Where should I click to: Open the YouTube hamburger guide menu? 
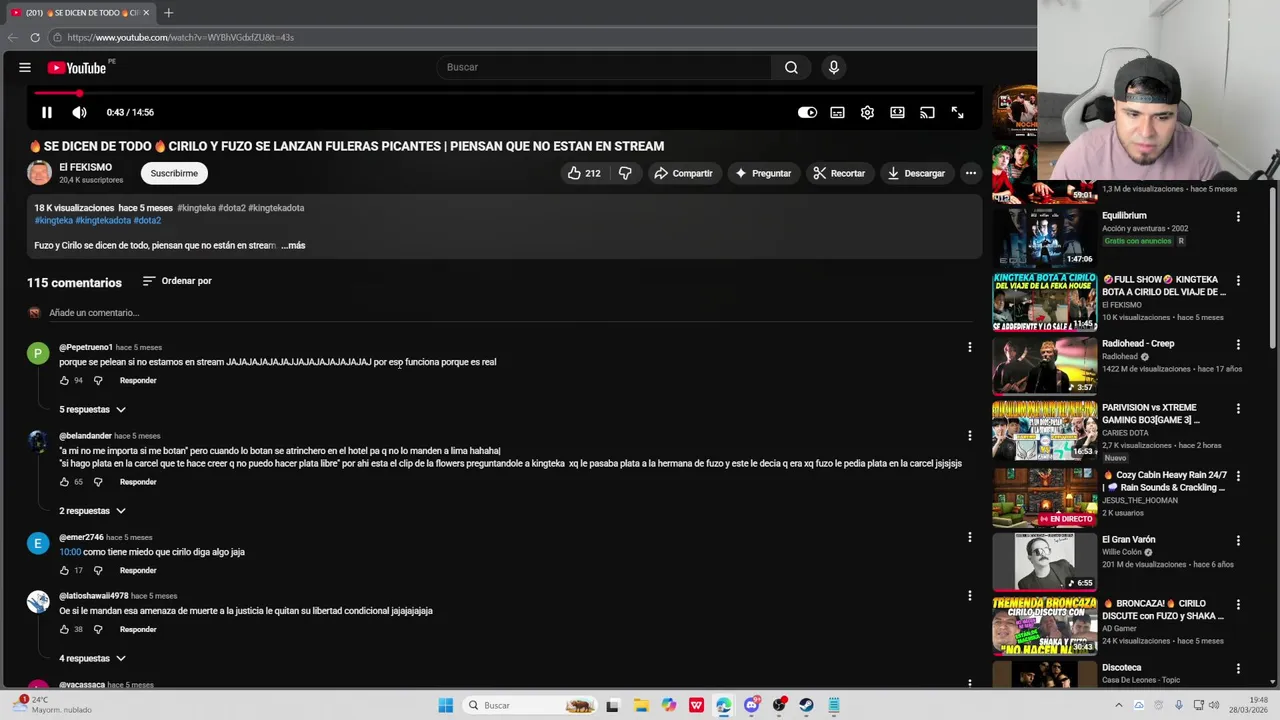(25, 67)
